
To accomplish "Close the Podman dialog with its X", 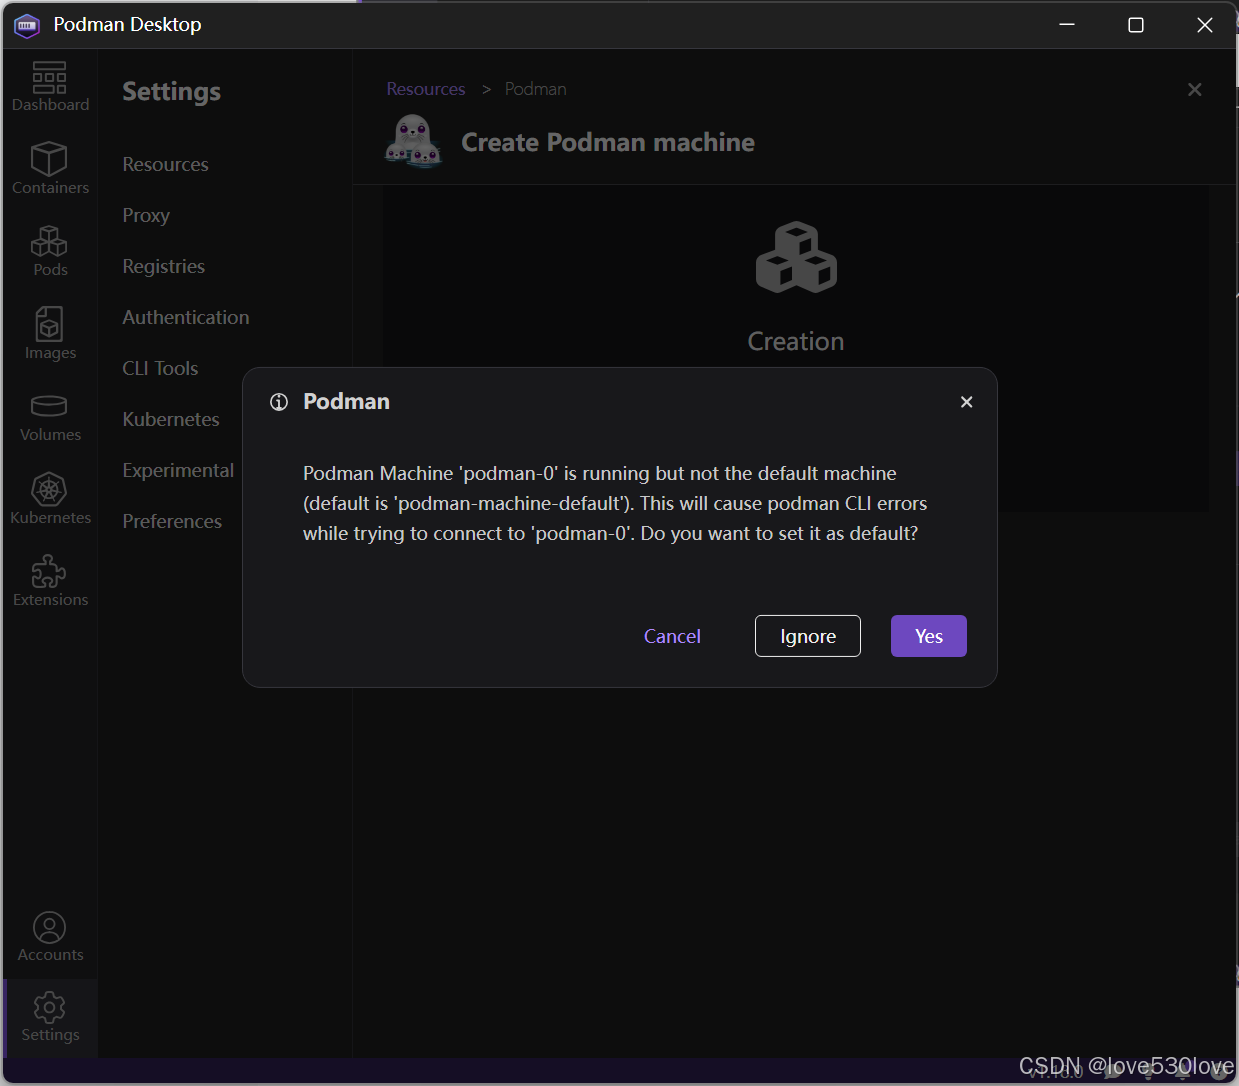I will pyautogui.click(x=966, y=402).
